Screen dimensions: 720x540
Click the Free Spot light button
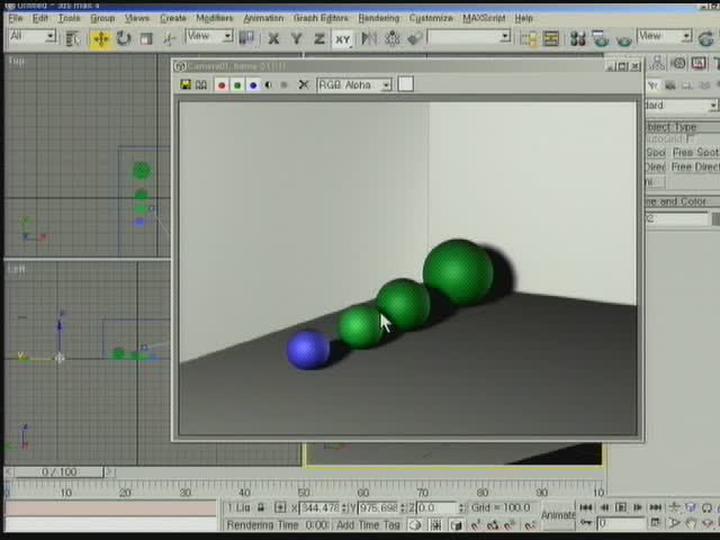tap(694, 152)
